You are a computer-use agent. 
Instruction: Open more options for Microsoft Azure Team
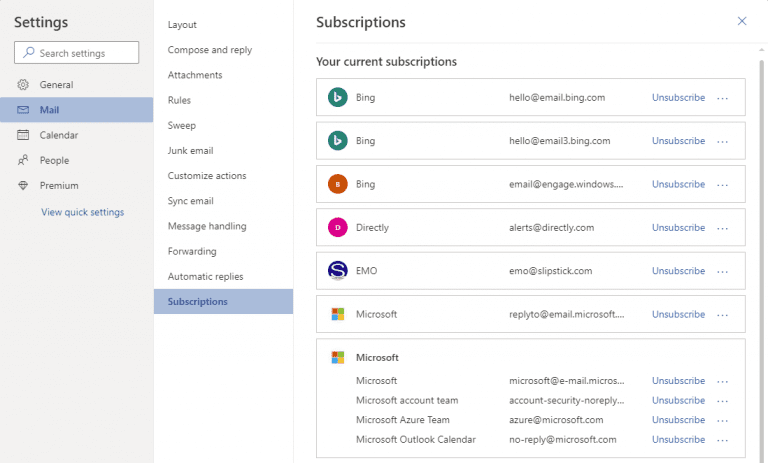[723, 420]
